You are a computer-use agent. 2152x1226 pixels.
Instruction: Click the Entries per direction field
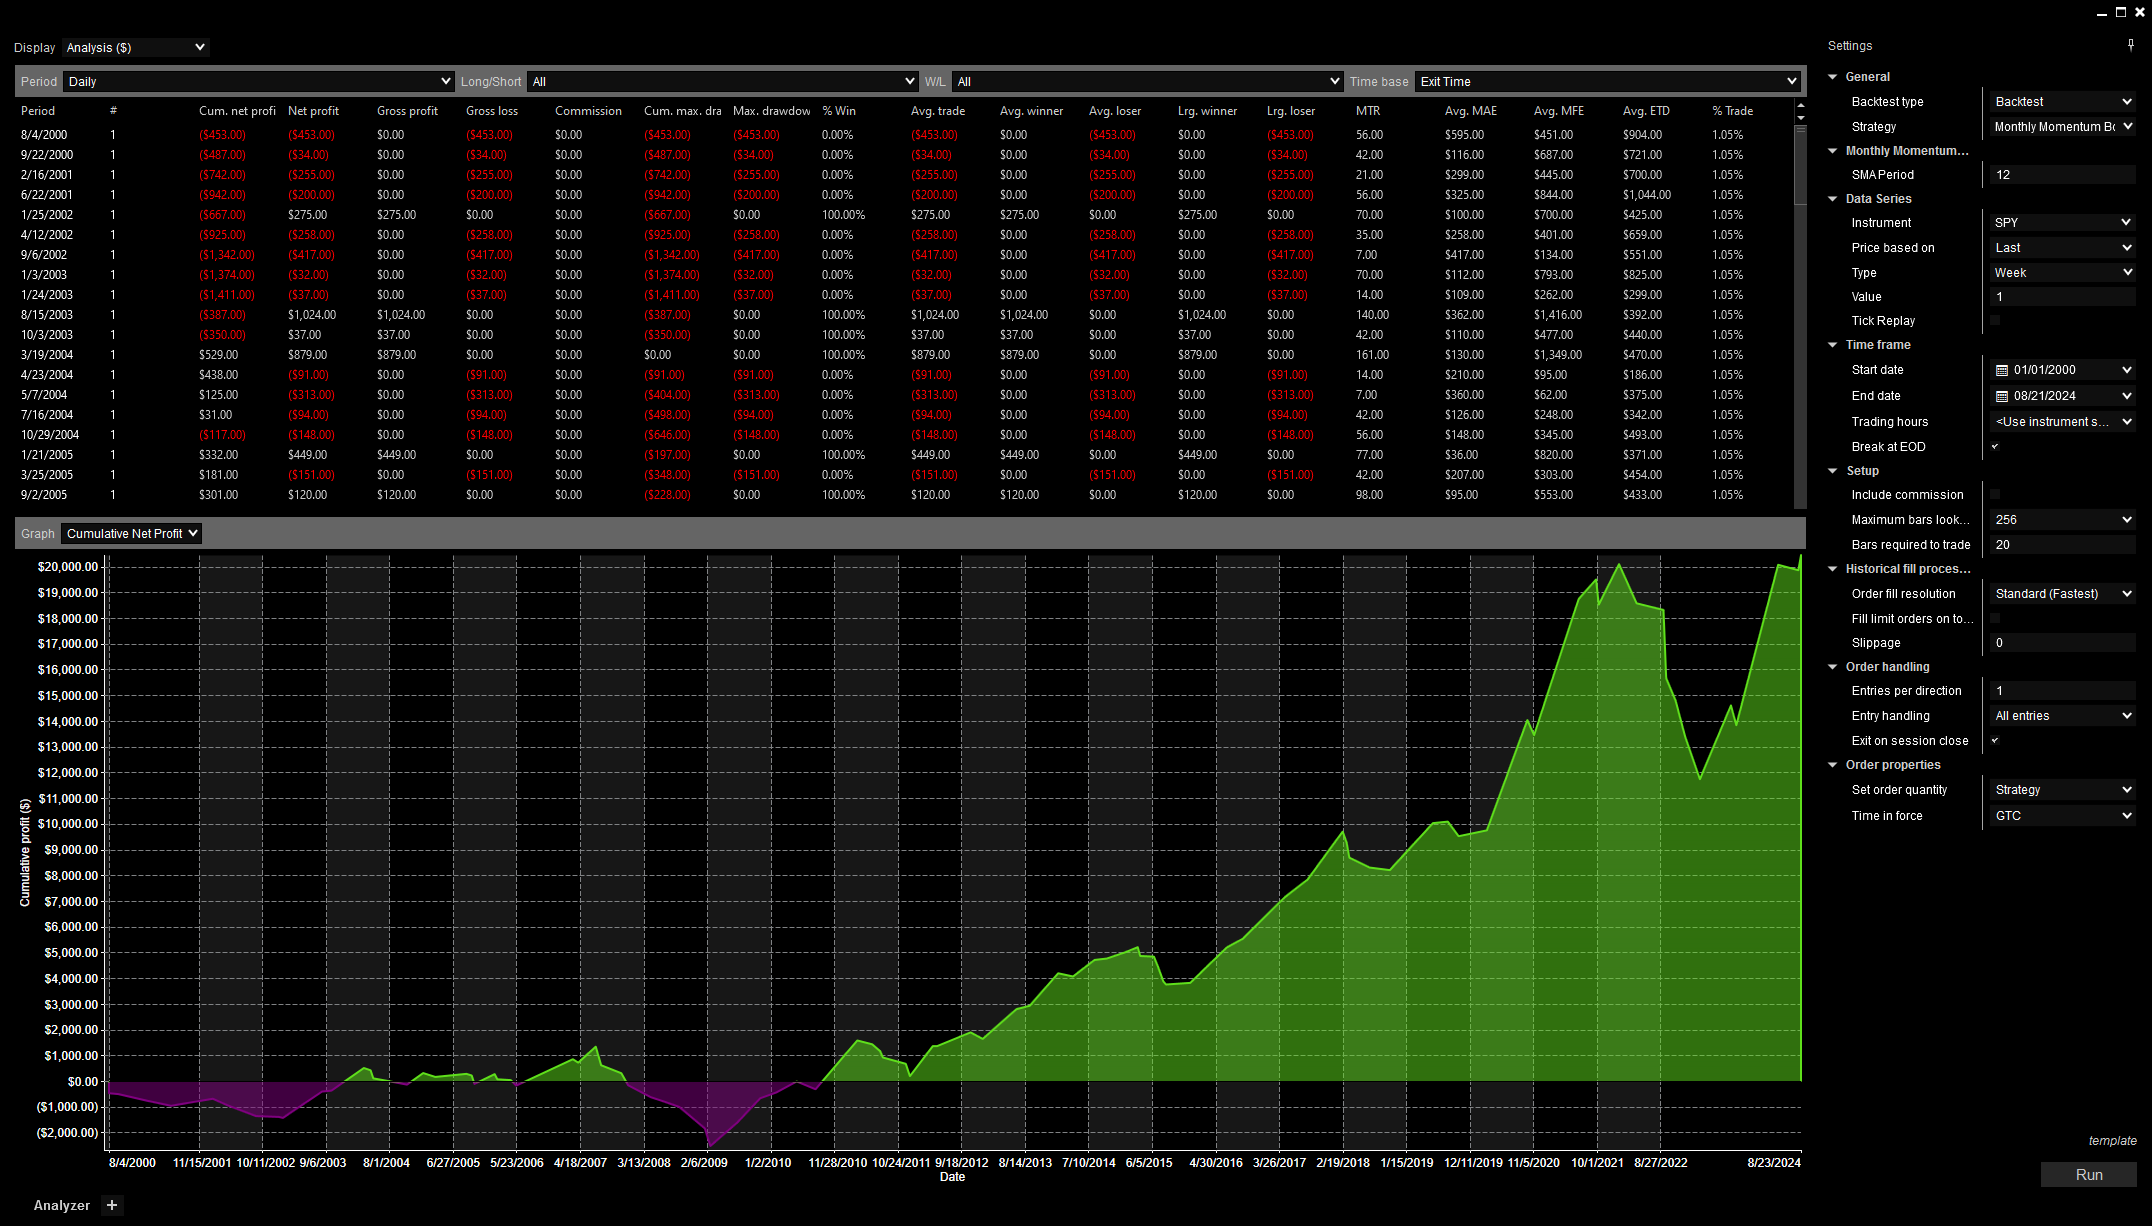coord(2063,690)
